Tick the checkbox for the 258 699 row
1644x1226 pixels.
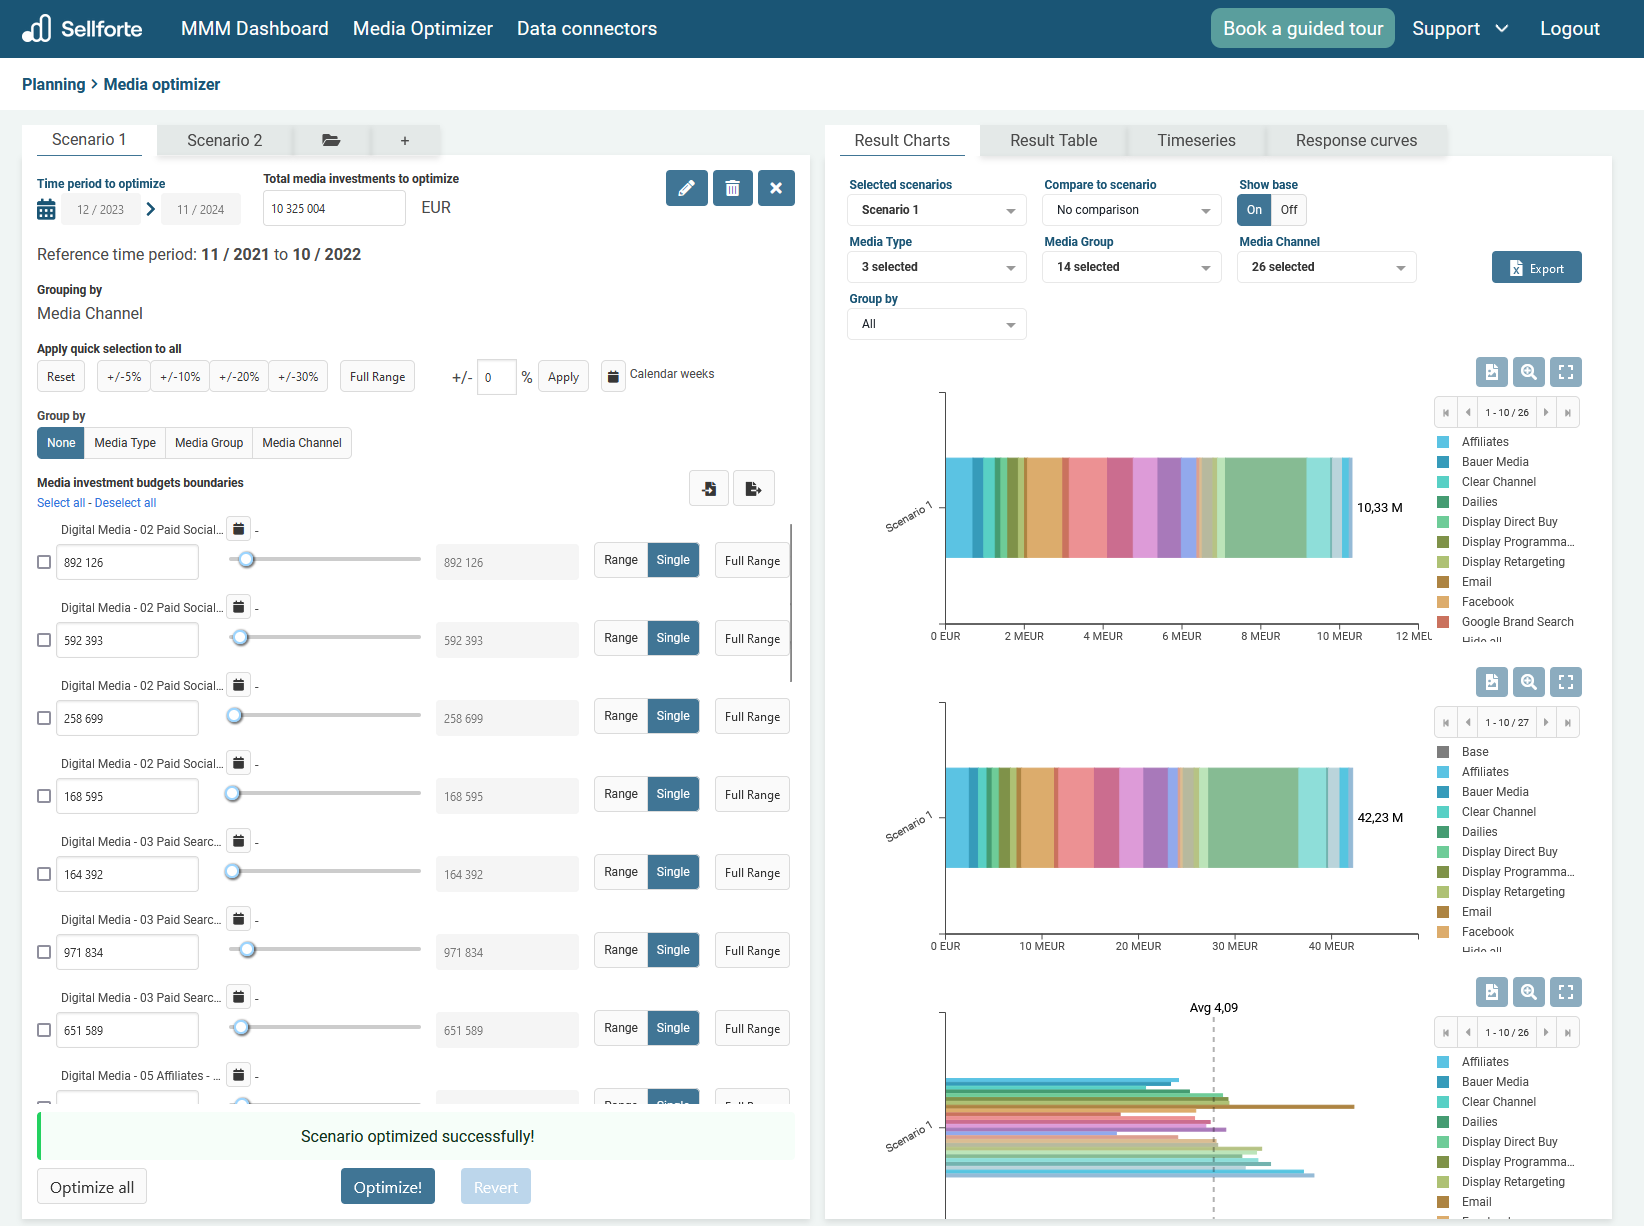click(44, 718)
